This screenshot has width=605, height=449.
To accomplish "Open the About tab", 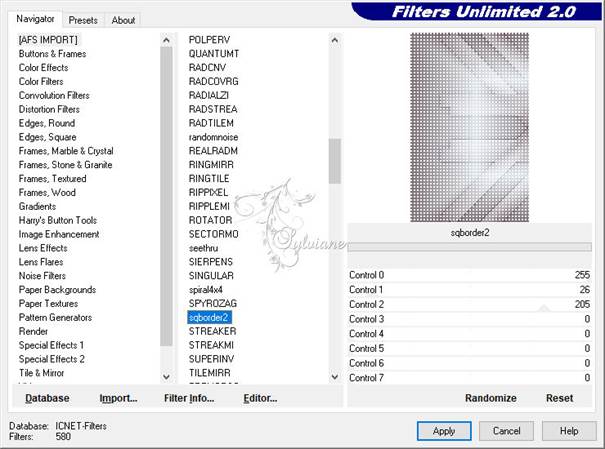I will coord(123,20).
